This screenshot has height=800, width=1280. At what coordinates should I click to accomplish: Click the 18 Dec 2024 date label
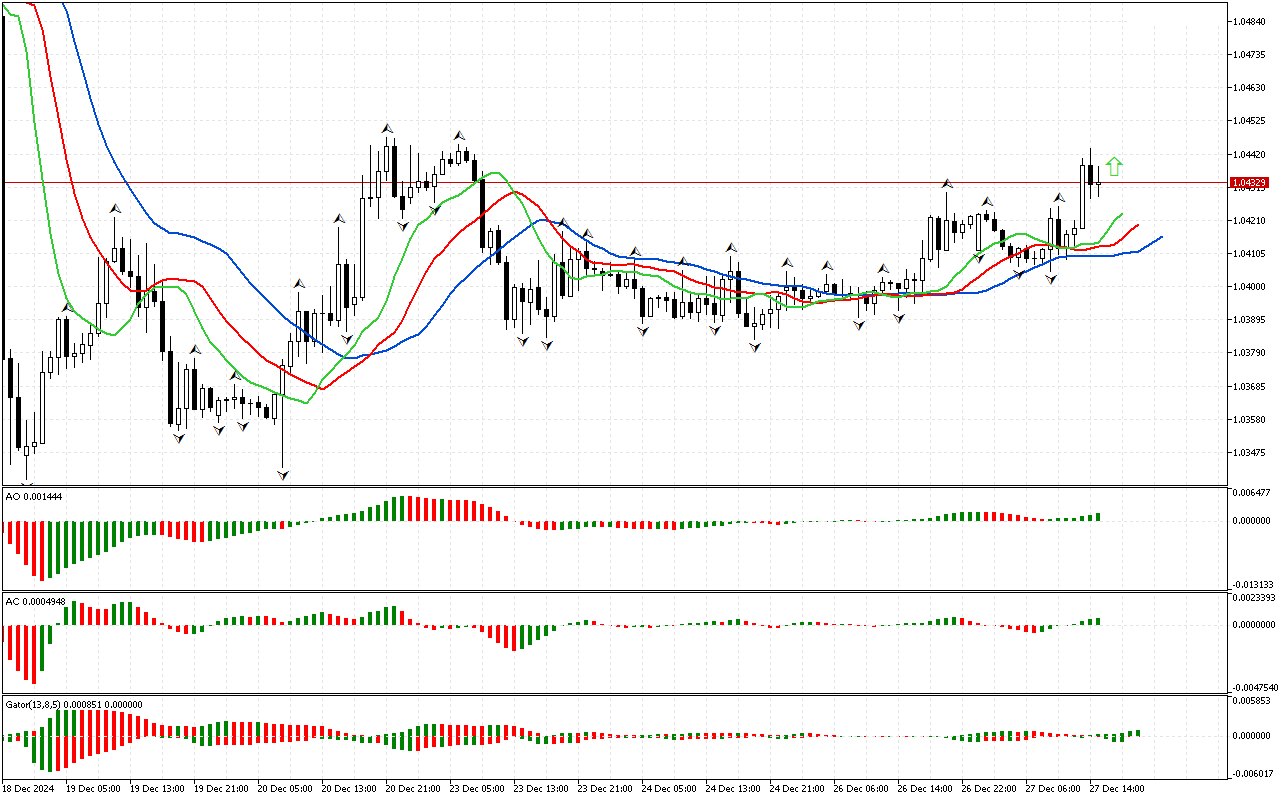(x=29, y=789)
